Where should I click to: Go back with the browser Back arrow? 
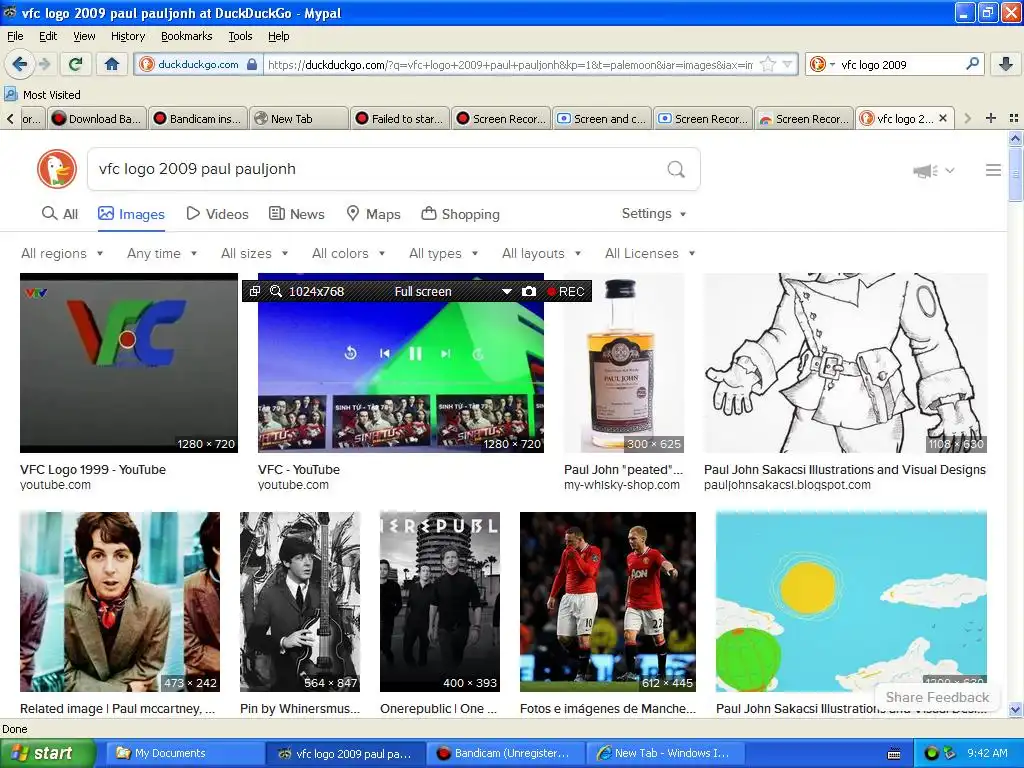(x=18, y=64)
